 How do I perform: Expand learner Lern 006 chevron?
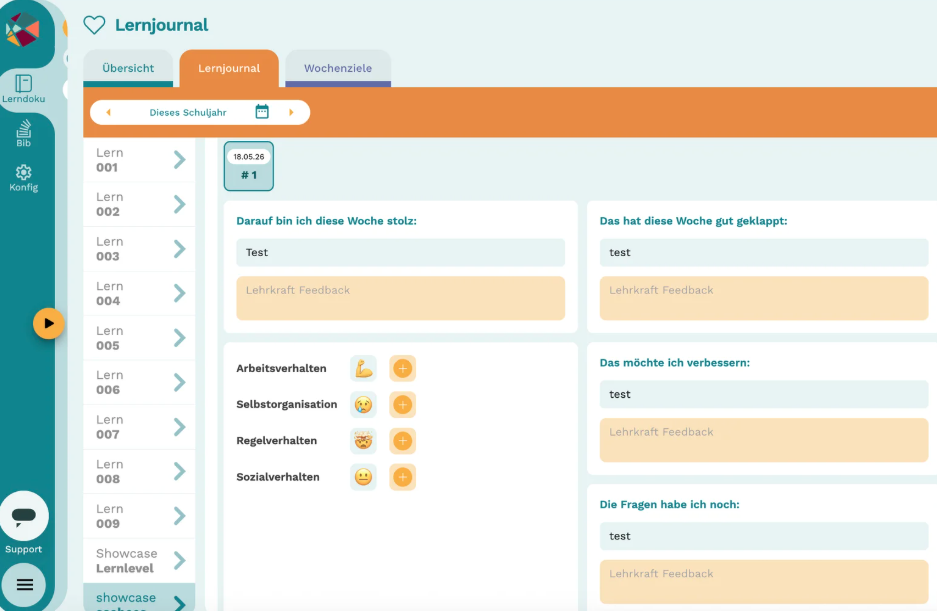(x=179, y=383)
